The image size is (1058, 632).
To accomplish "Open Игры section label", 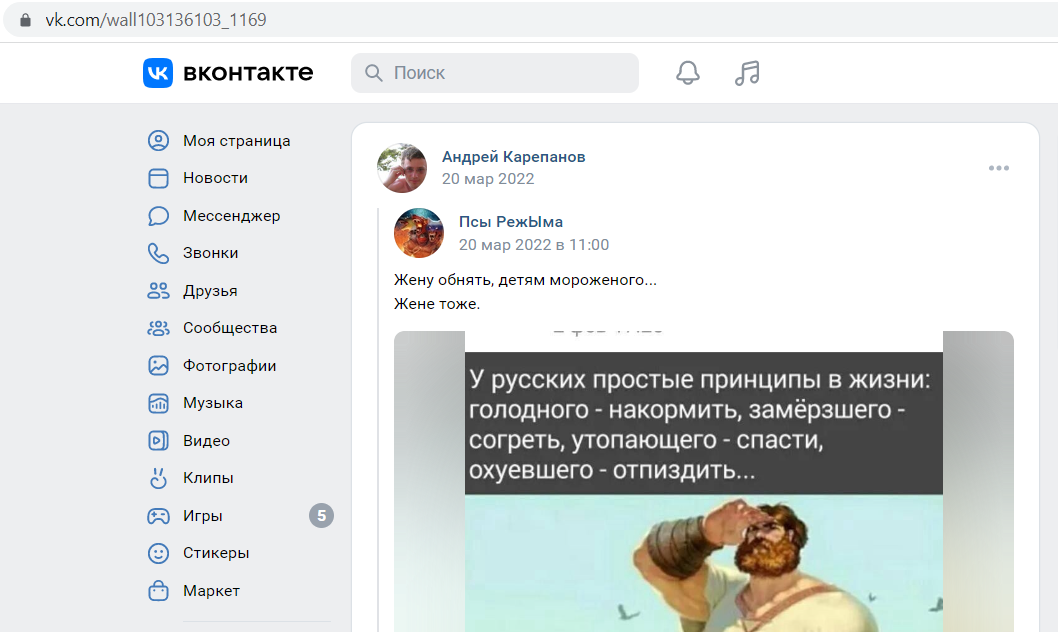I will (202, 516).
